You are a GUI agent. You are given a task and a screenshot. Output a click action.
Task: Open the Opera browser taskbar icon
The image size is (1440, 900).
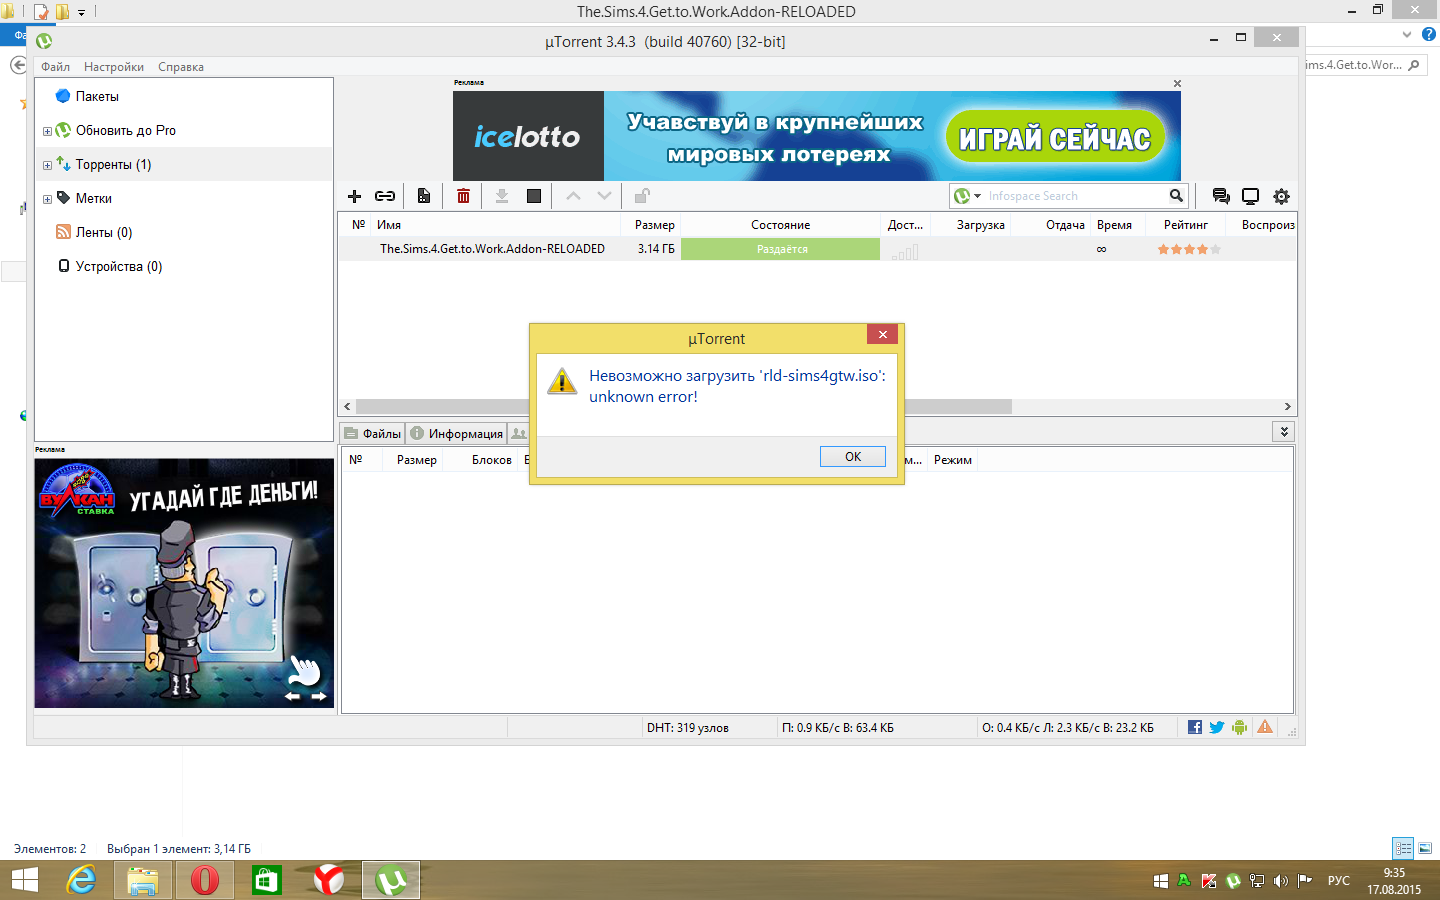(x=205, y=880)
